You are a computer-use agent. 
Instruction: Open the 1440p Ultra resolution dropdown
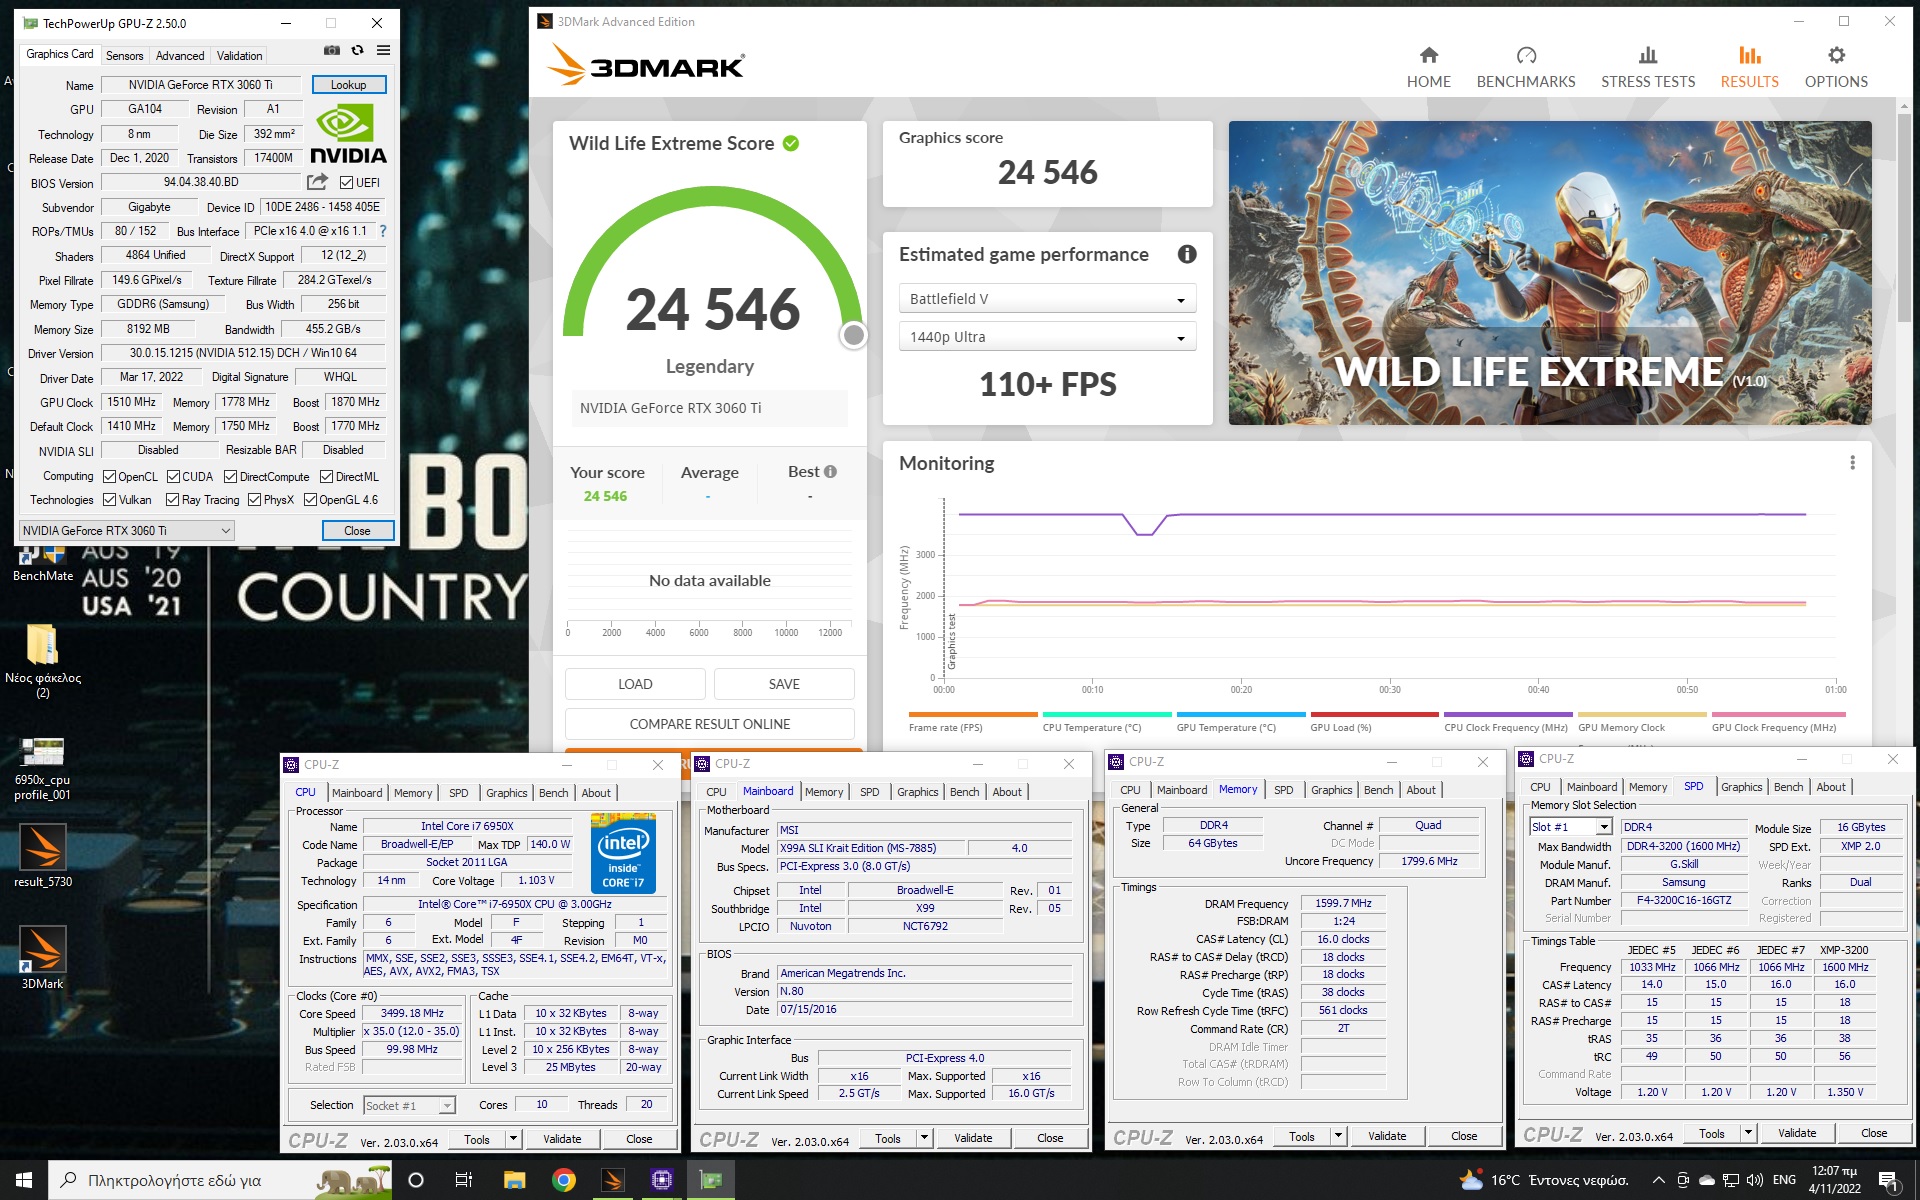click(x=1046, y=337)
